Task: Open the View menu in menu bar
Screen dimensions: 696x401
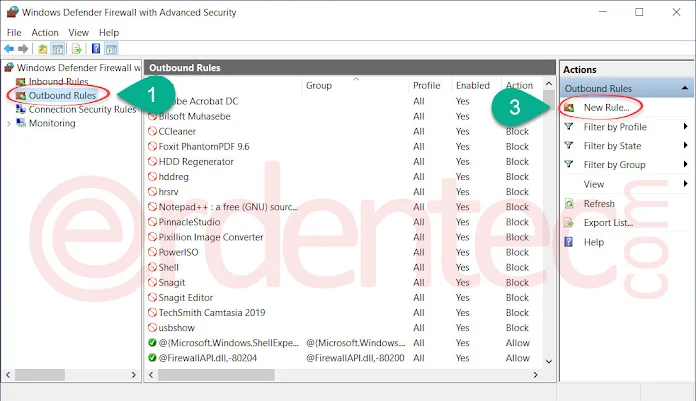Action: tap(79, 32)
